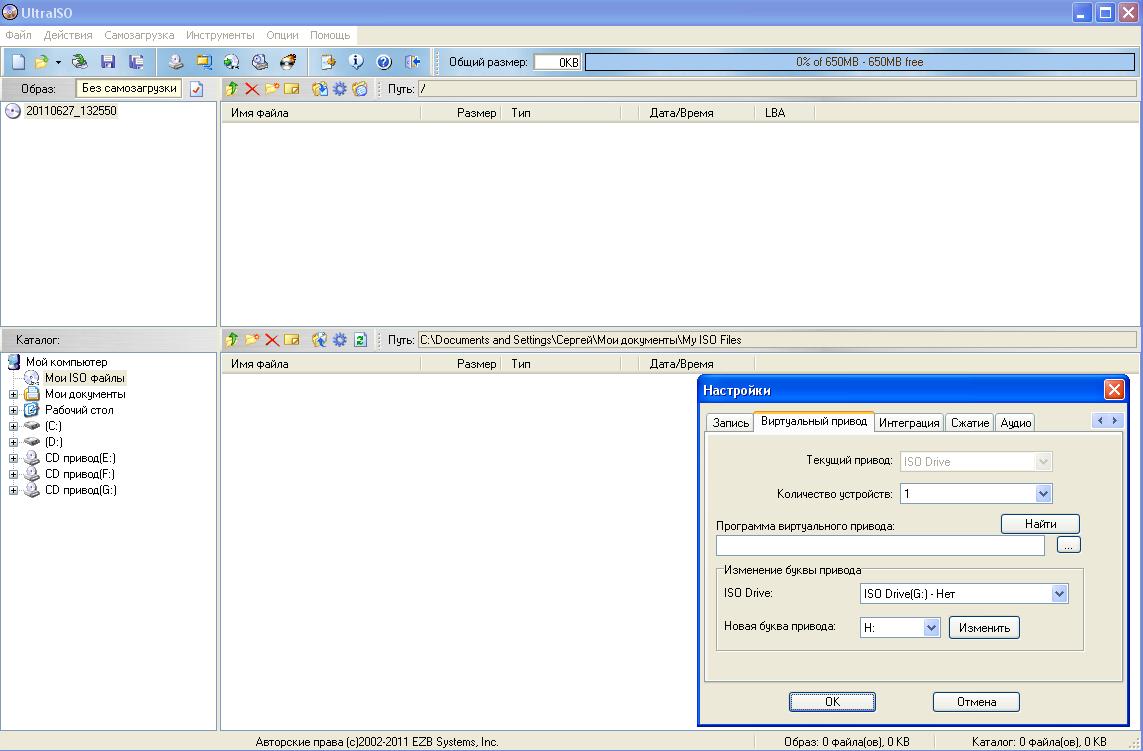Click the red X delete in catalog toolbar

(272, 340)
